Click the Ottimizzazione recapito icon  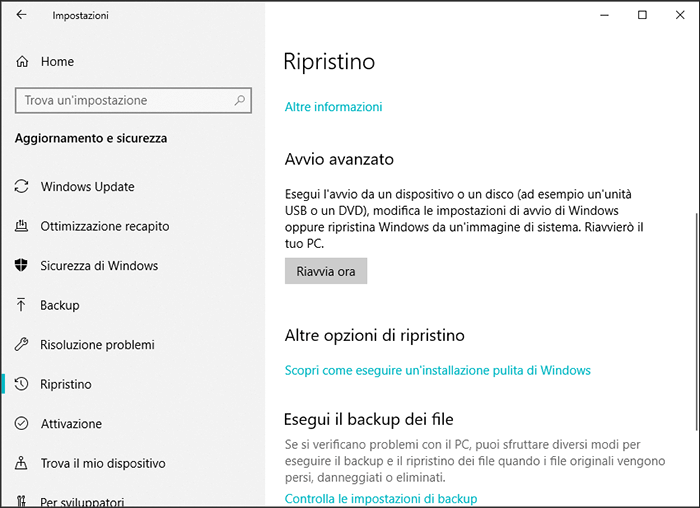click(22, 227)
